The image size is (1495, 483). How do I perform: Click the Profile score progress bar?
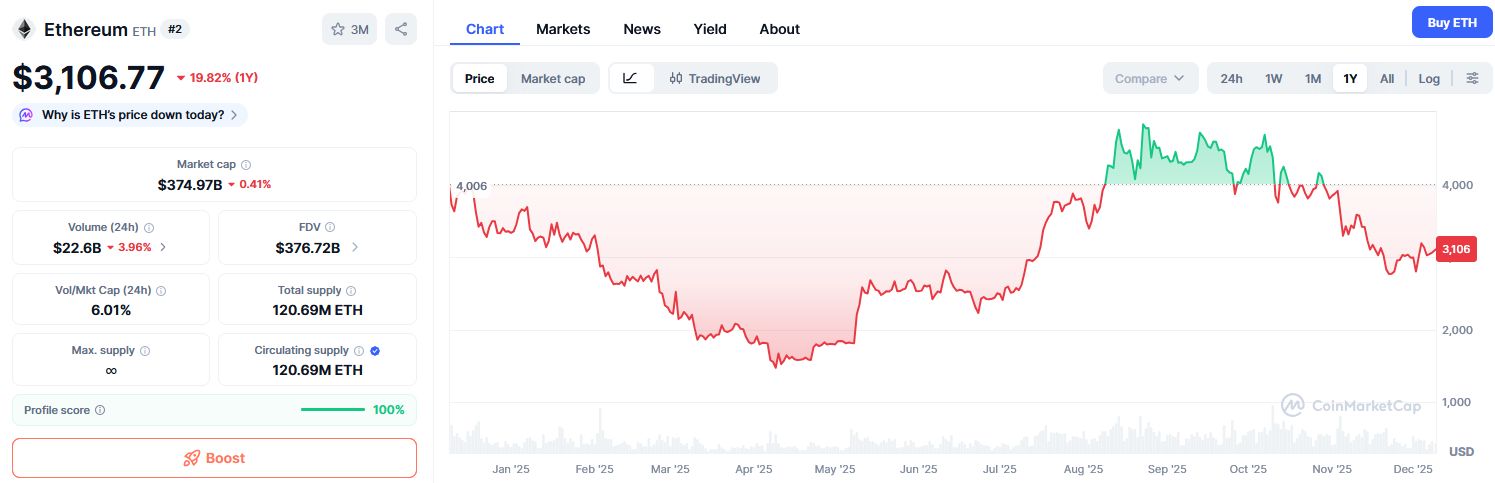coord(333,409)
